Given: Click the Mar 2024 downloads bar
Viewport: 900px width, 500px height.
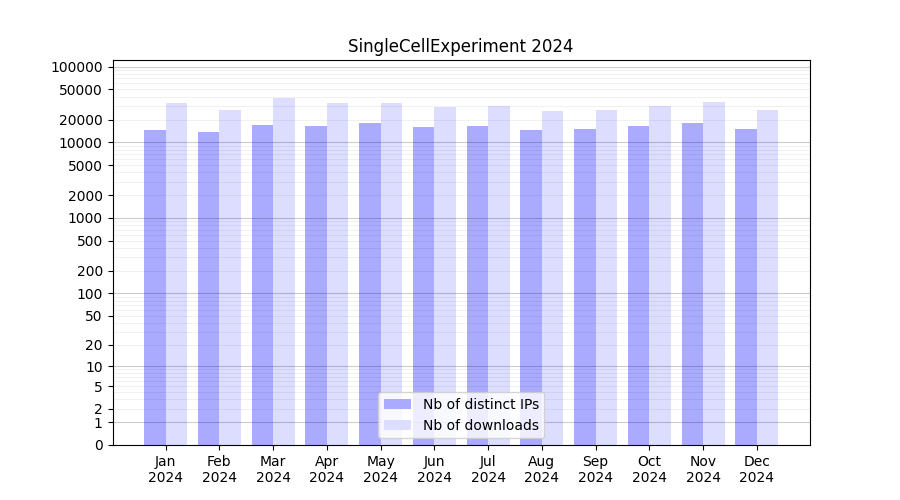Looking at the screenshot, I should [x=284, y=271].
